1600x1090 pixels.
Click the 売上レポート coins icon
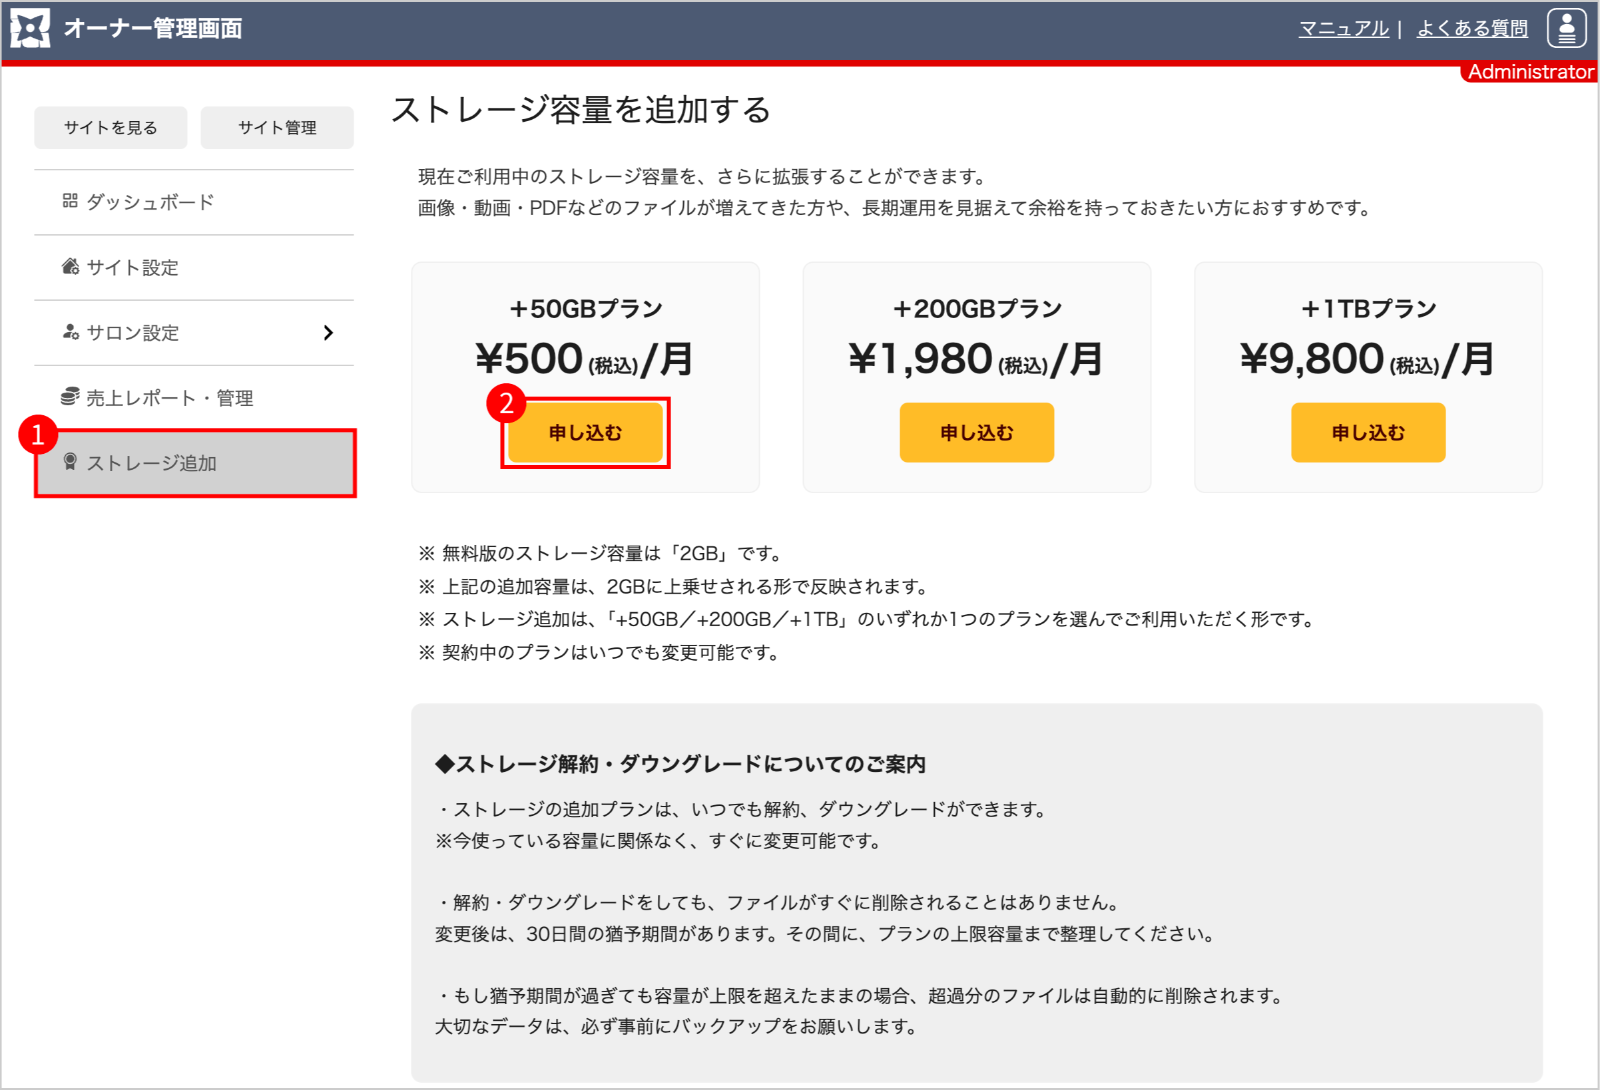(70, 397)
